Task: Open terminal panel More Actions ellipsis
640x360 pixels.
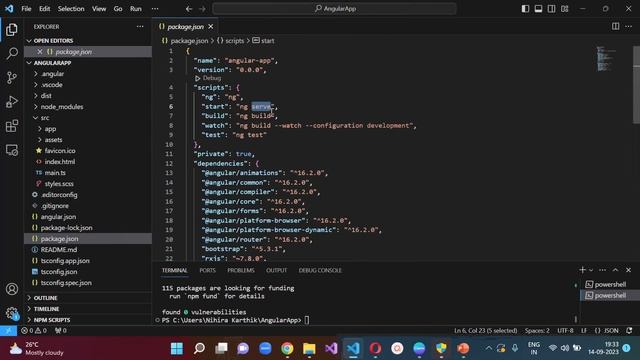Action: [x=602, y=270]
